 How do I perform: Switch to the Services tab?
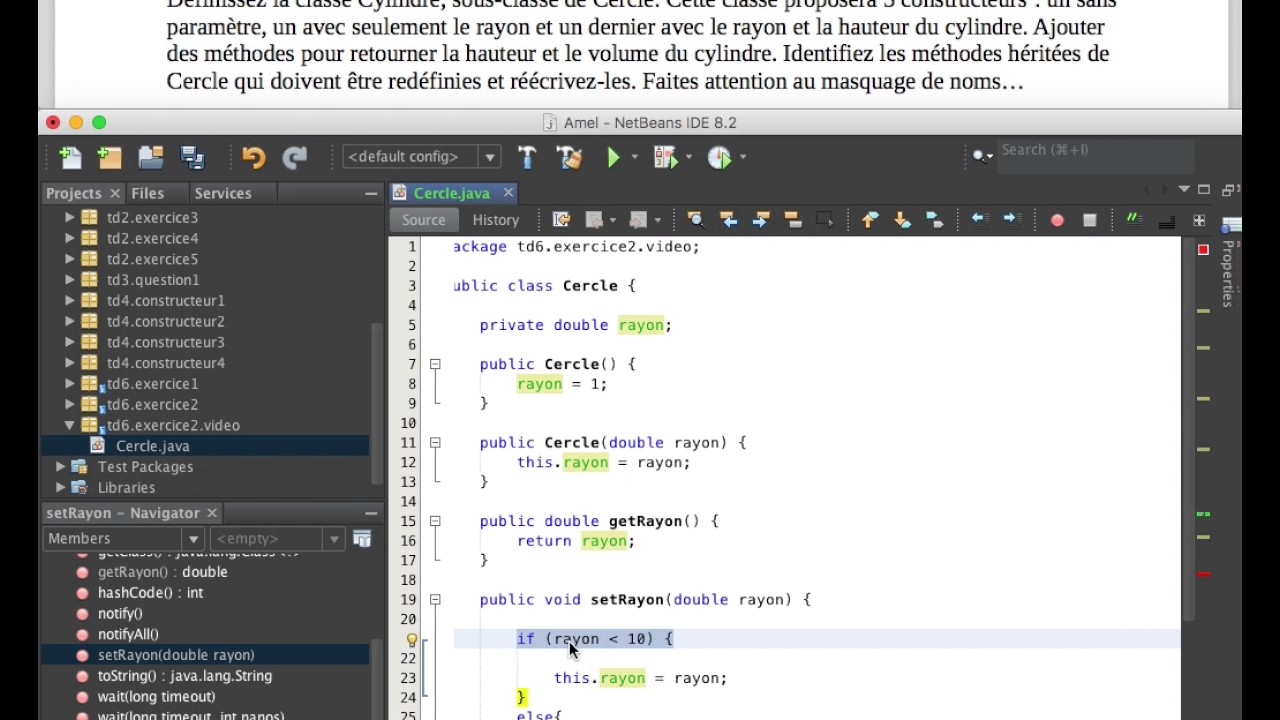(x=223, y=193)
